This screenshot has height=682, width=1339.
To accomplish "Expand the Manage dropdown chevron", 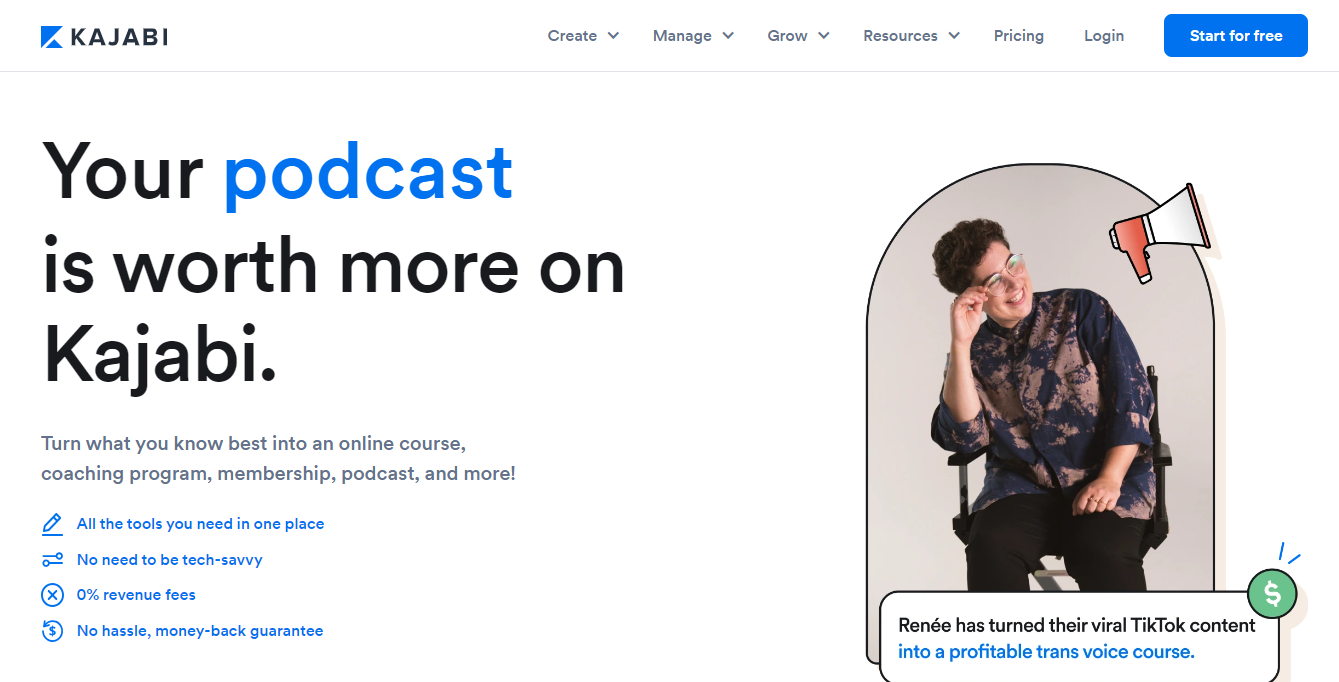I will click(728, 36).
